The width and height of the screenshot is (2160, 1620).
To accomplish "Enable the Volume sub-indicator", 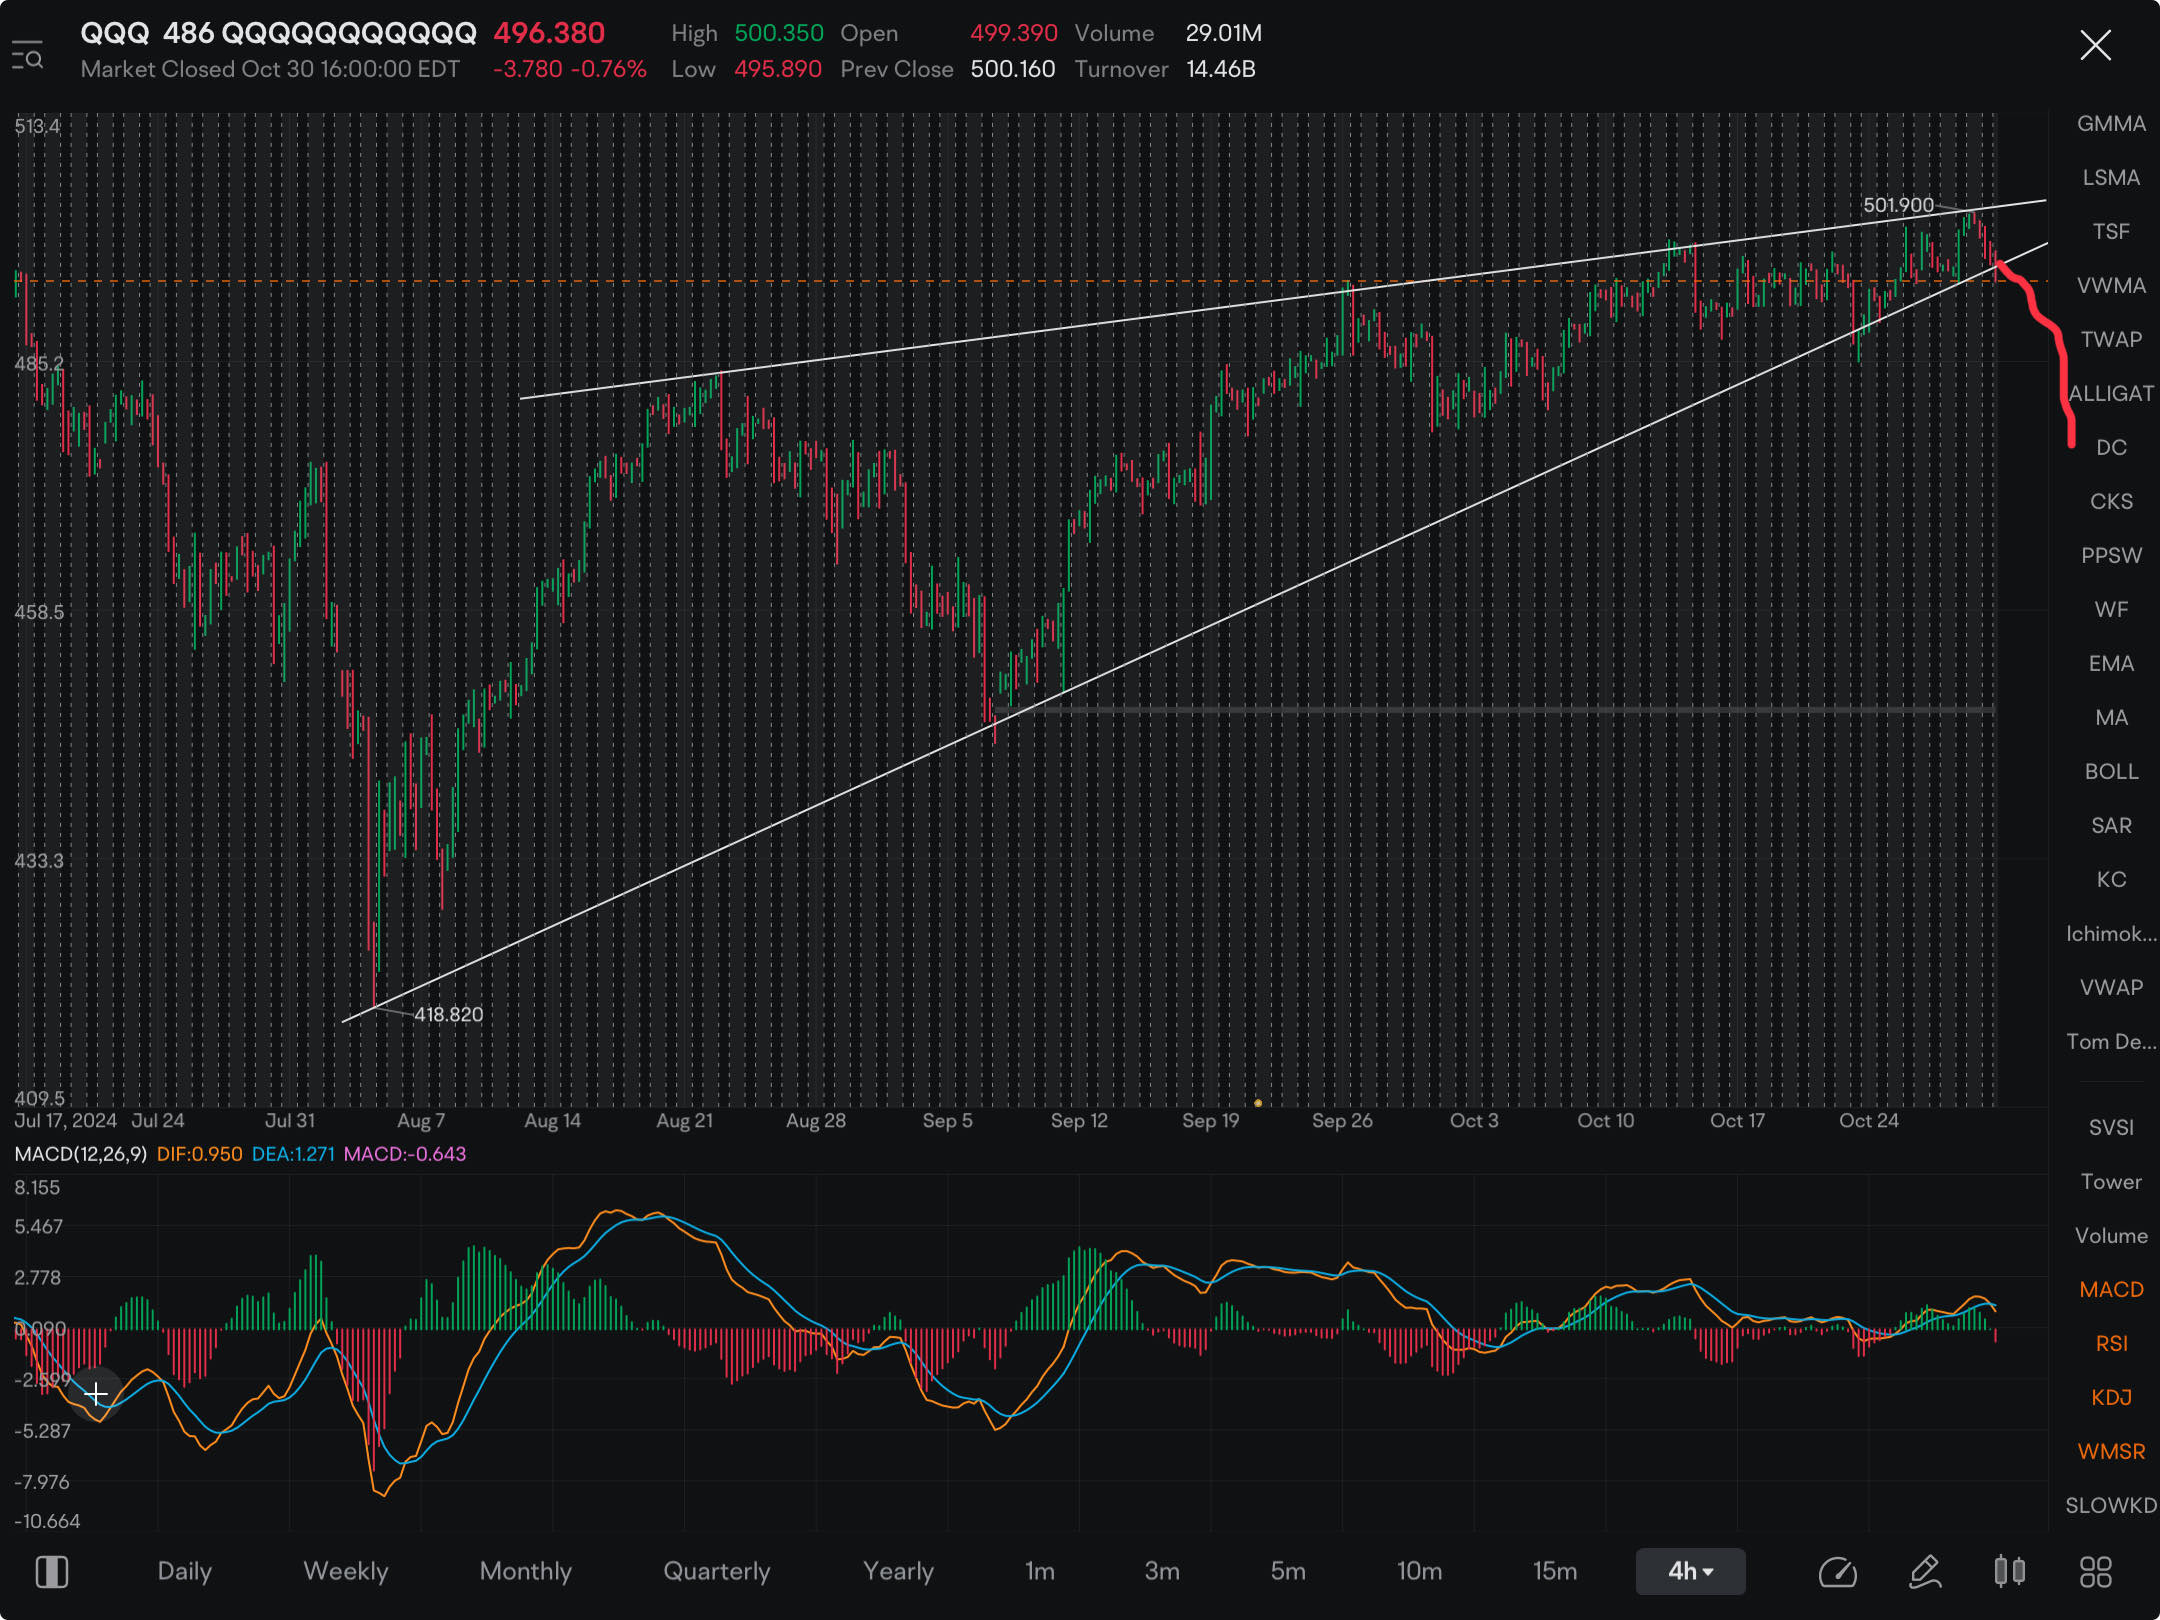I will pos(2111,1236).
